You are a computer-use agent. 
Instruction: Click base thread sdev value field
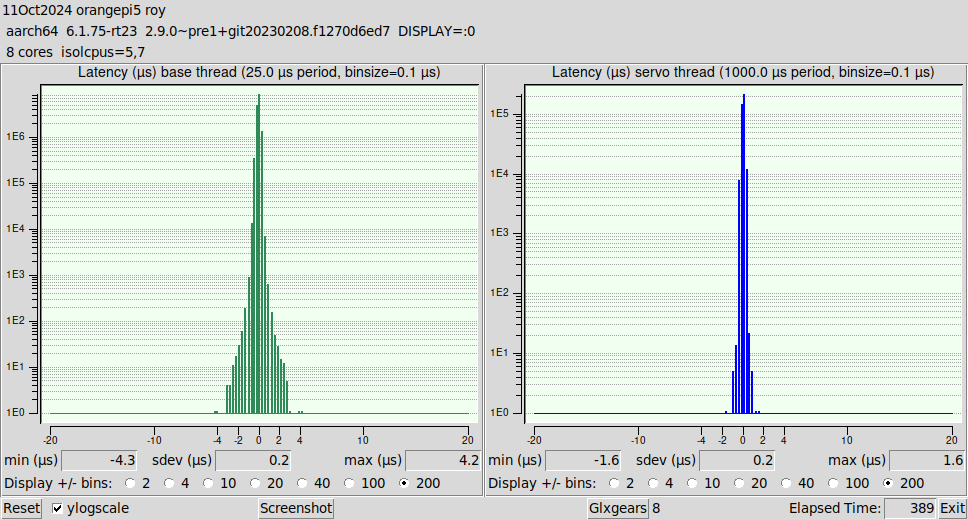[x=252, y=460]
